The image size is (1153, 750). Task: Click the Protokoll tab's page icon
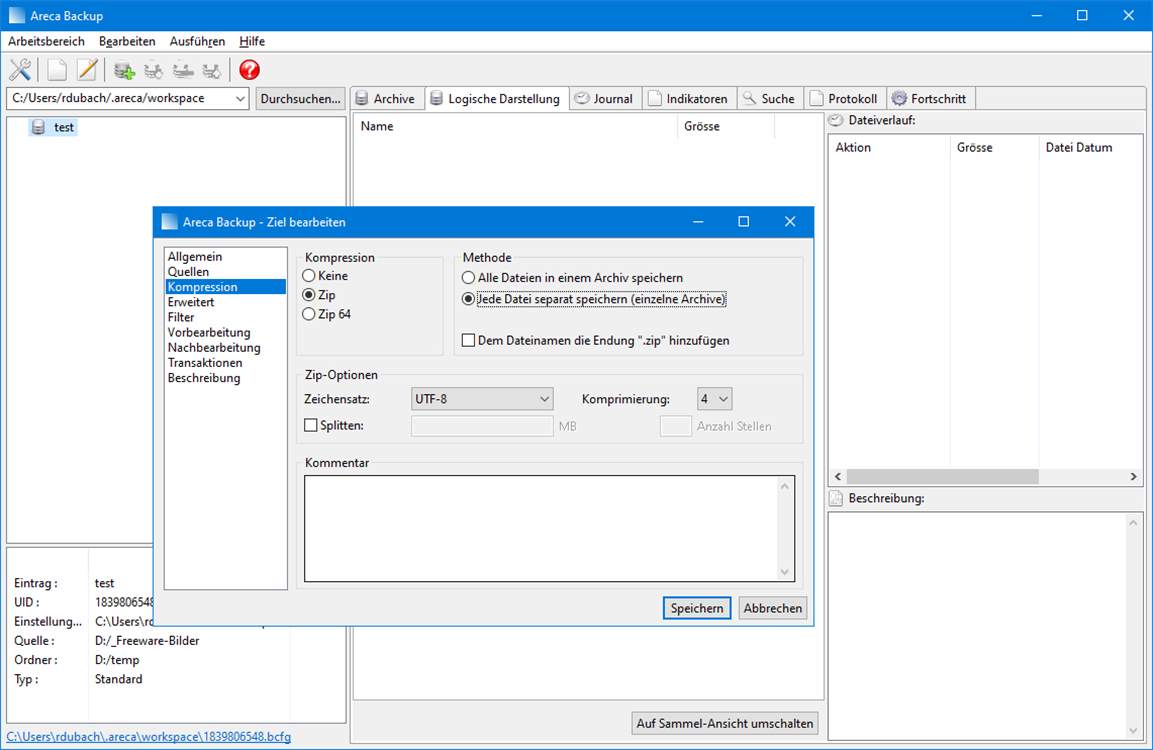816,99
